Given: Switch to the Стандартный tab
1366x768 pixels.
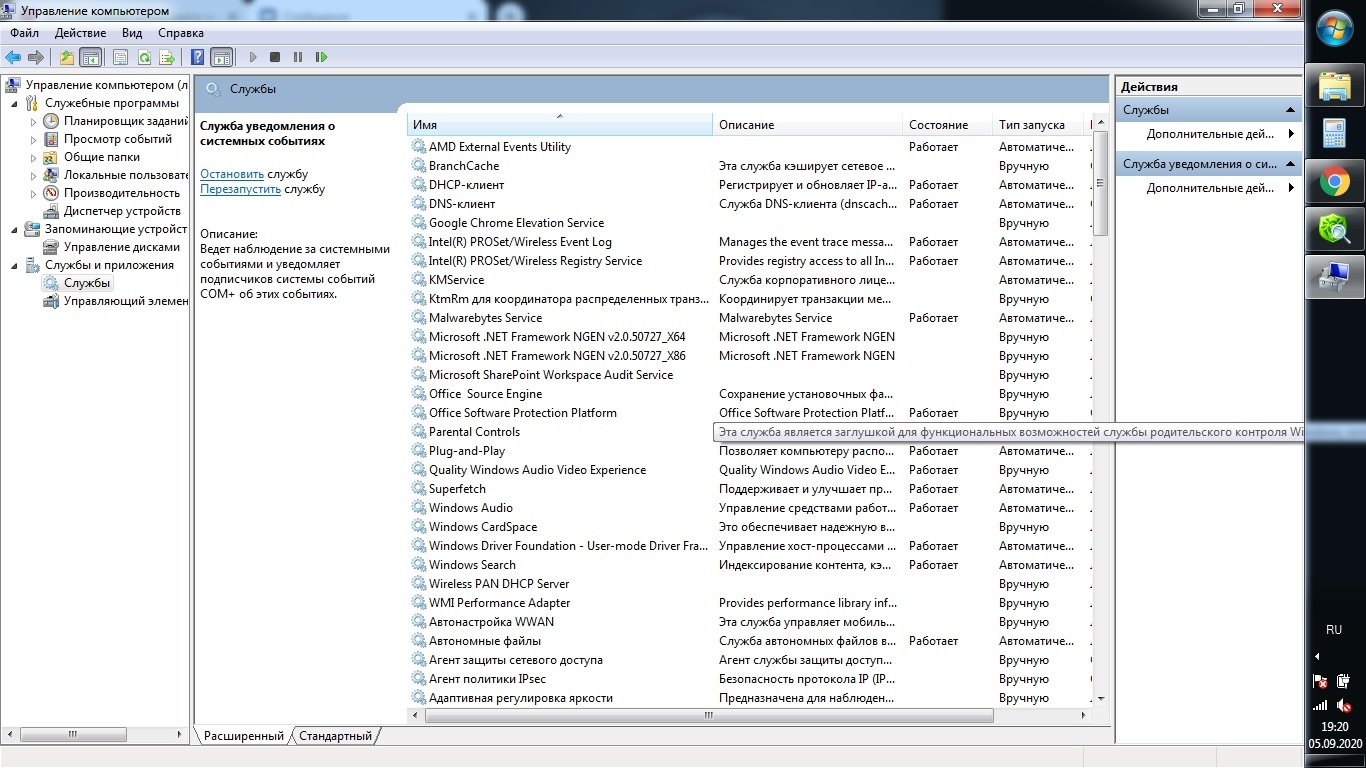Looking at the screenshot, I should pyautogui.click(x=336, y=736).
